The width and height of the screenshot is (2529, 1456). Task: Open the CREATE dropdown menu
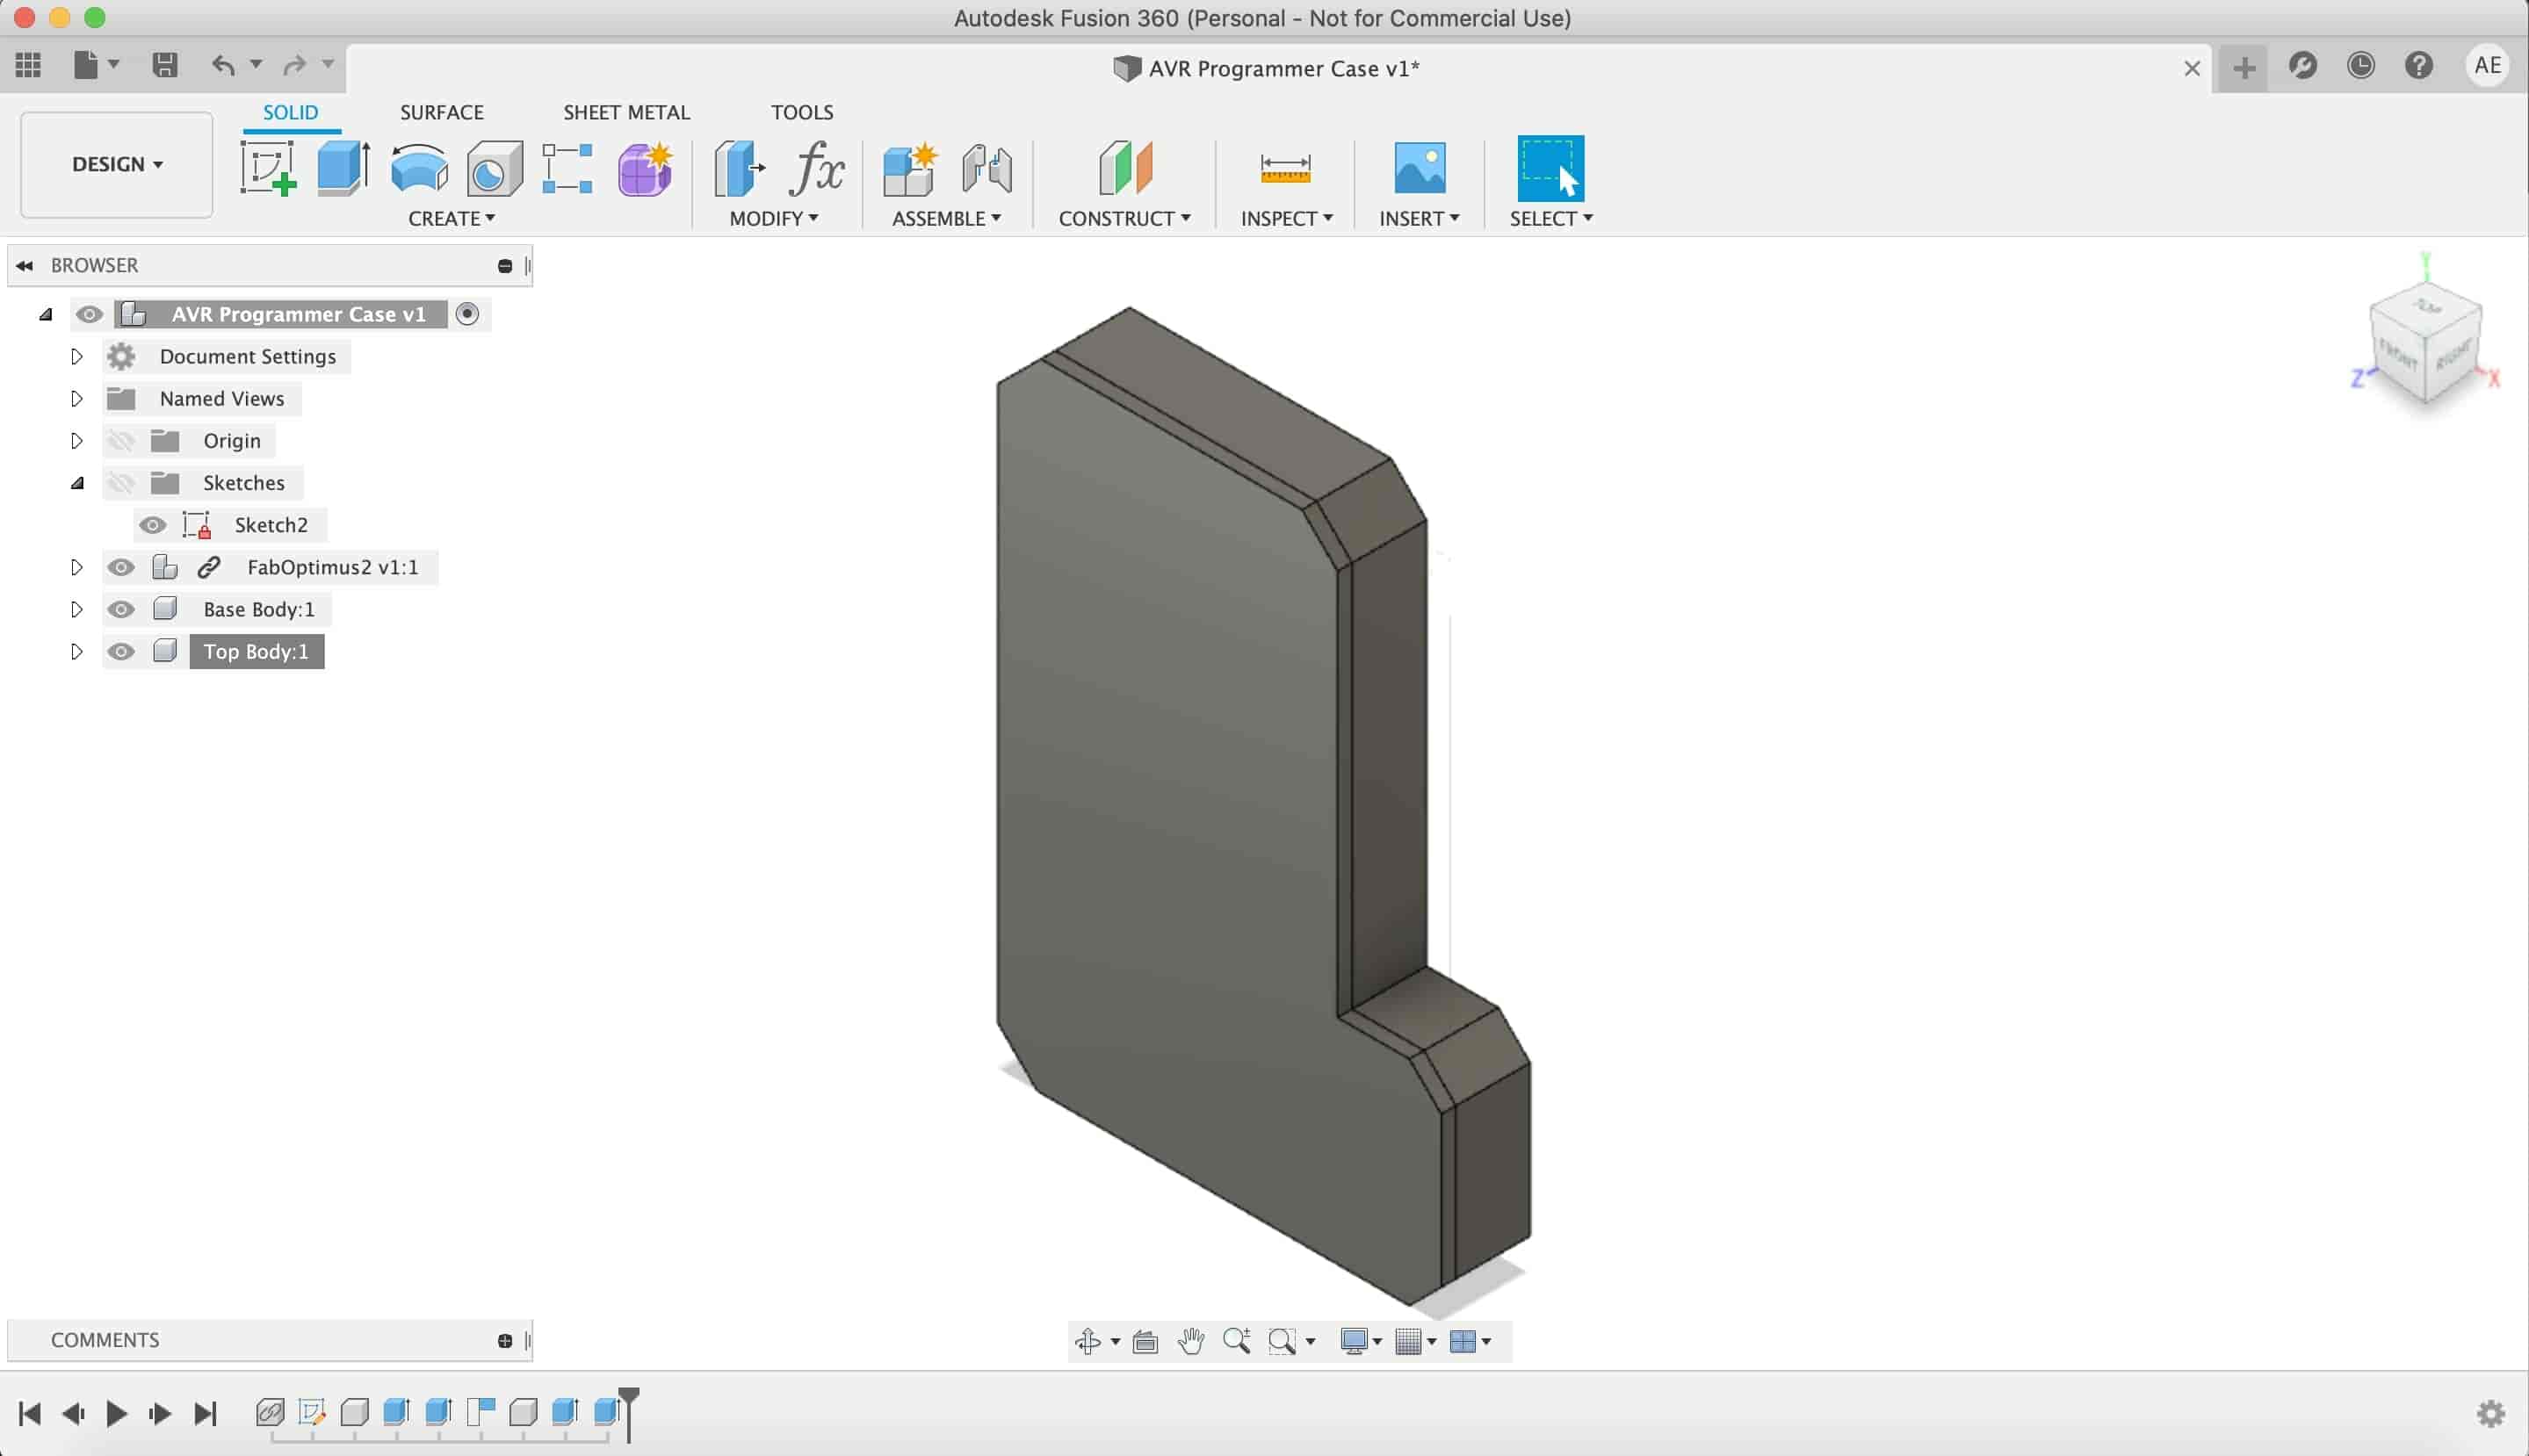tap(451, 218)
